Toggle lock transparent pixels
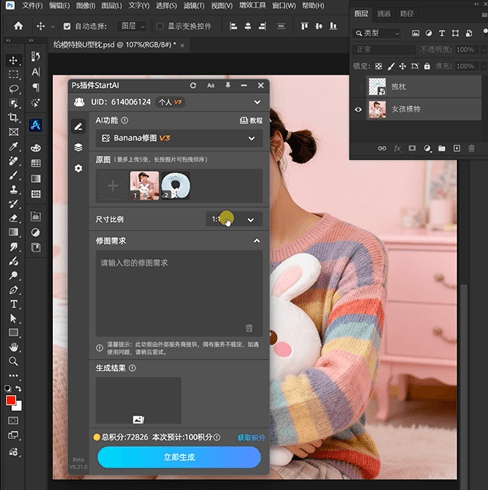 click(x=378, y=66)
